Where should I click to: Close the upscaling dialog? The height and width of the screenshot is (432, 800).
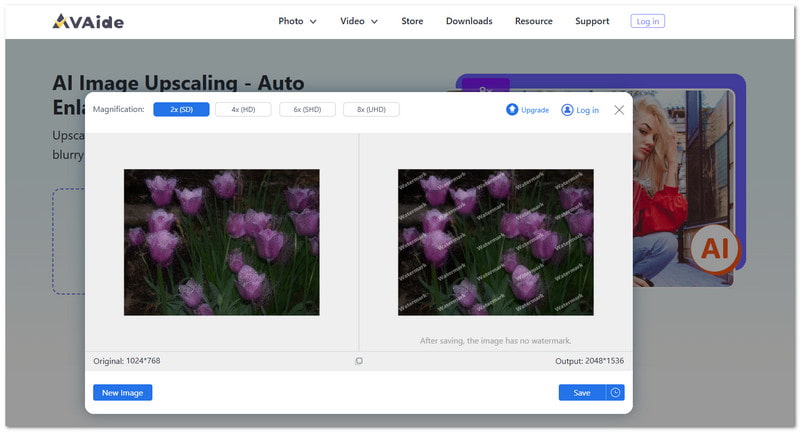coord(619,110)
